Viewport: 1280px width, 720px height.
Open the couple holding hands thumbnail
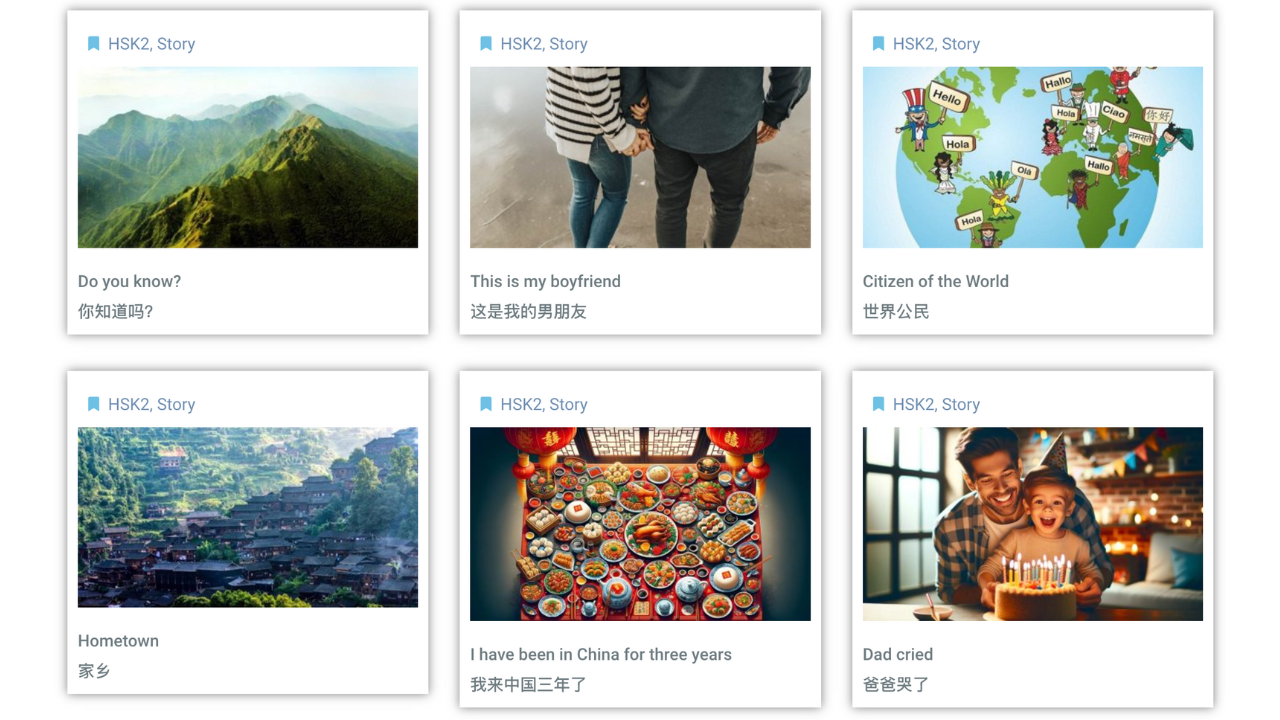pyautogui.click(x=640, y=157)
